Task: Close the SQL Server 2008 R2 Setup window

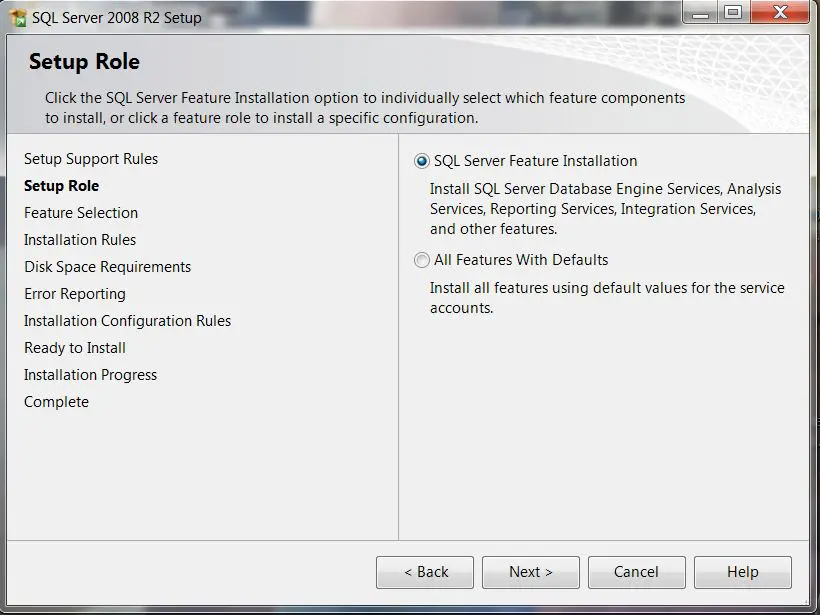Action: point(782,12)
